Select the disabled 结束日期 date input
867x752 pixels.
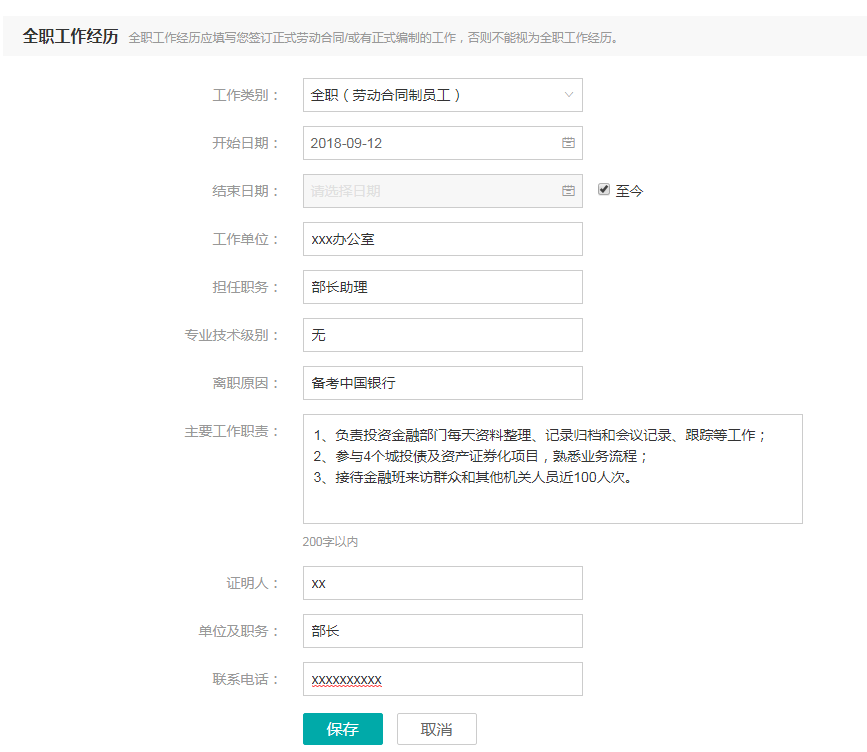point(430,191)
